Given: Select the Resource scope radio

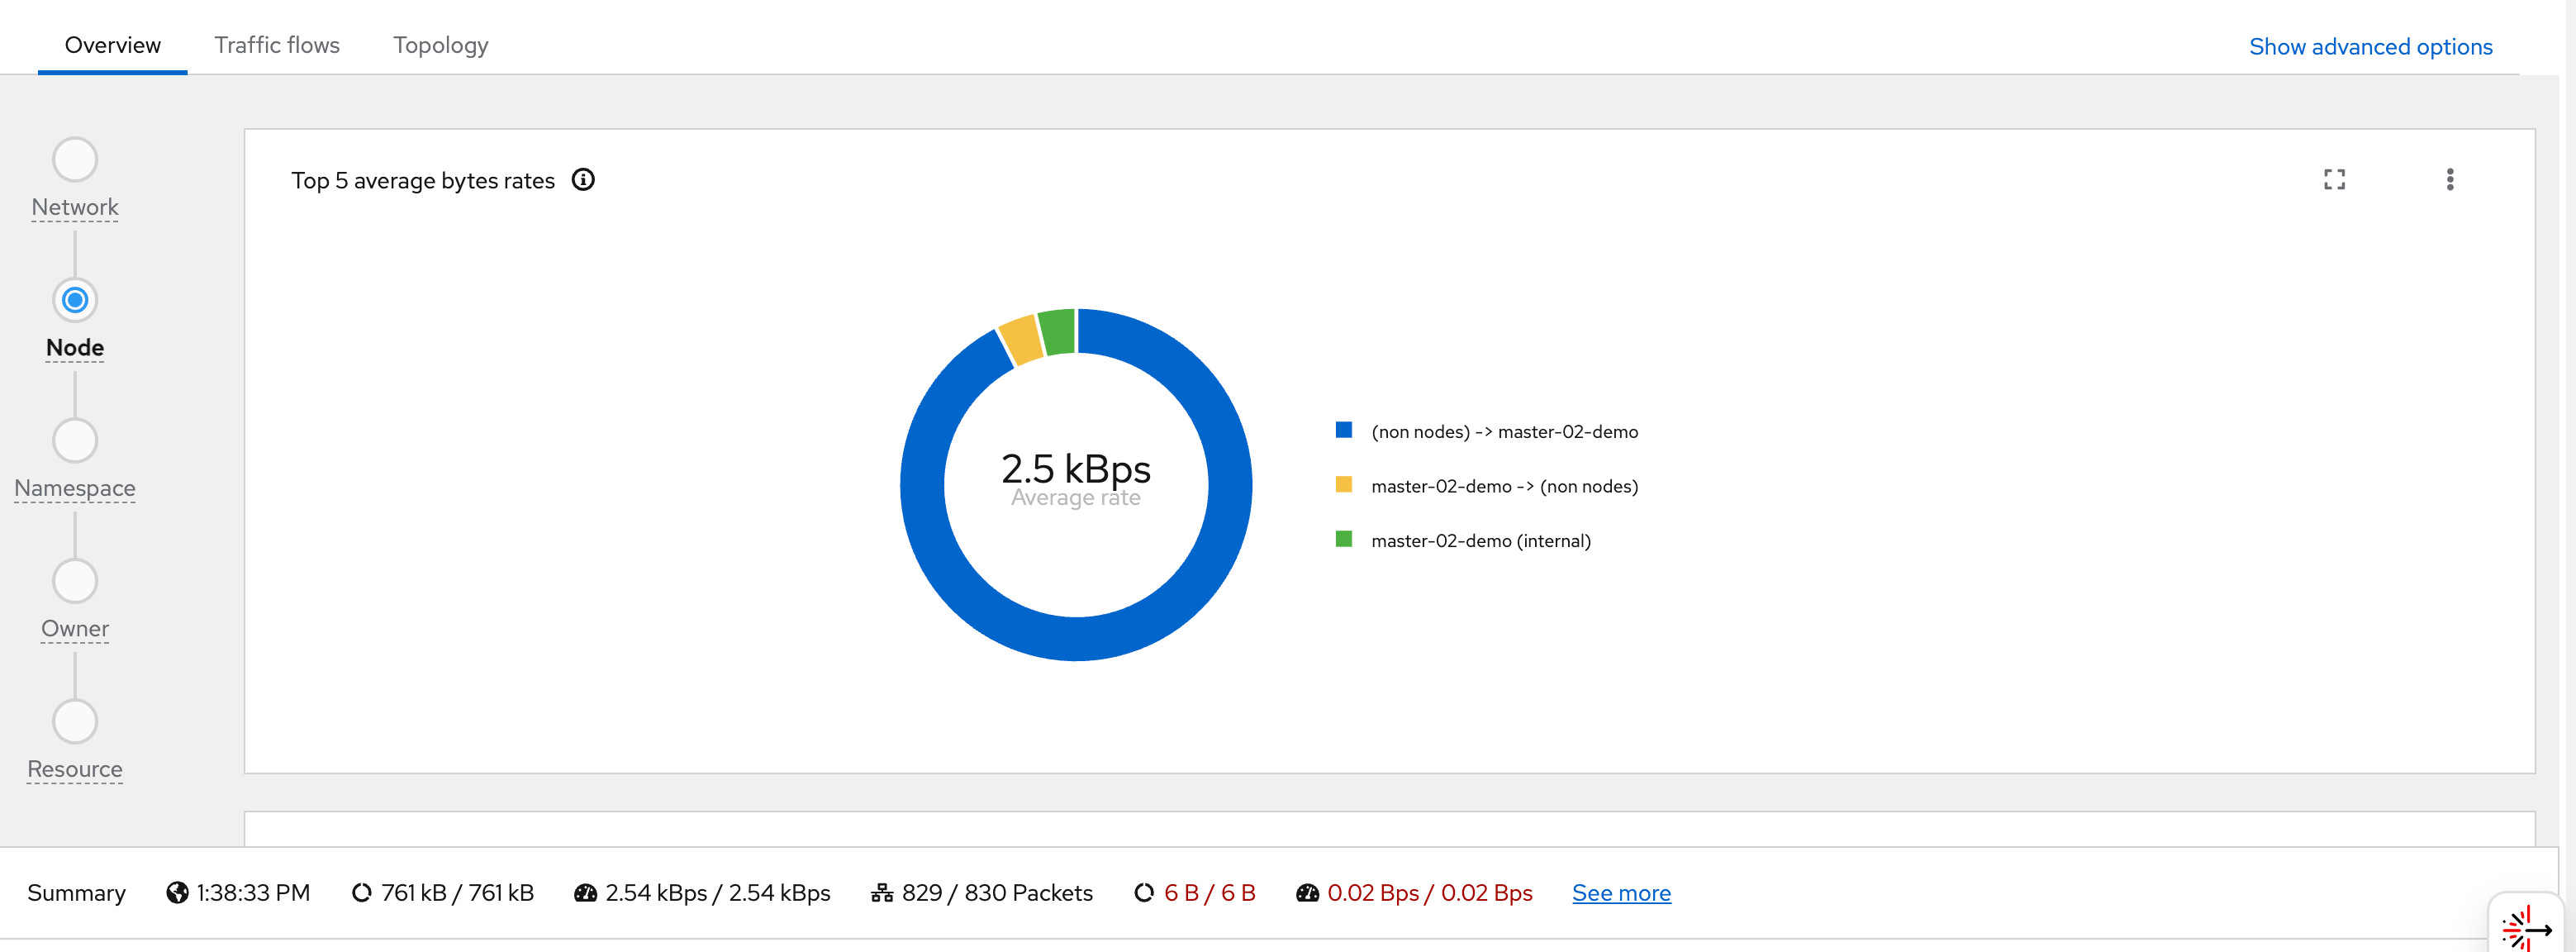Looking at the screenshot, I should (75, 722).
